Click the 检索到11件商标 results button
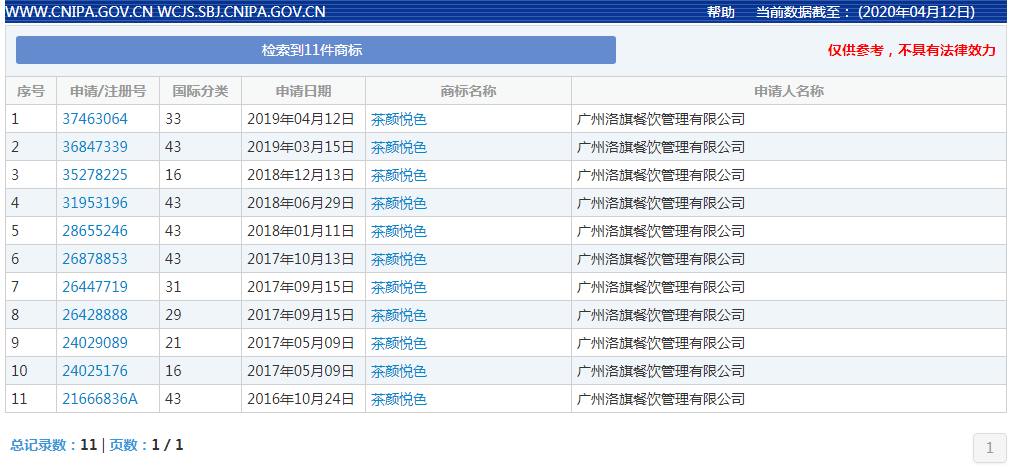 (x=315, y=50)
